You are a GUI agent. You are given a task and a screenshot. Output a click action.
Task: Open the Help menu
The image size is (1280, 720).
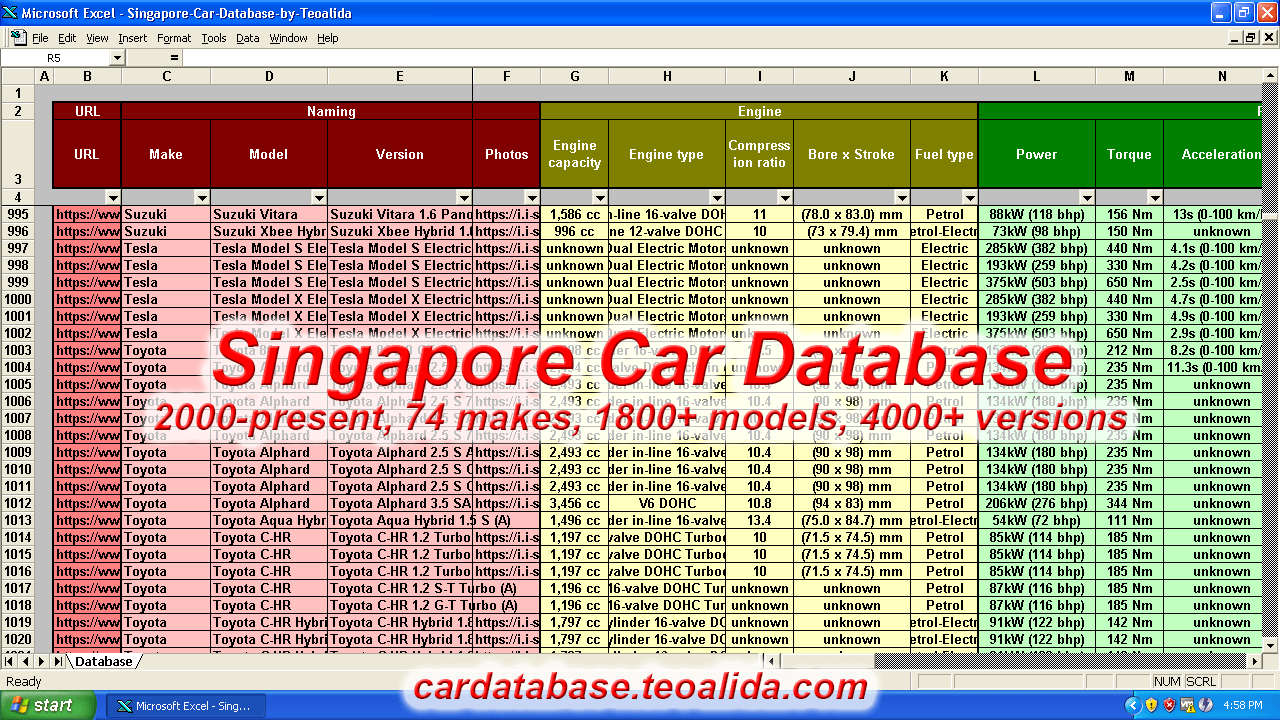(x=328, y=38)
